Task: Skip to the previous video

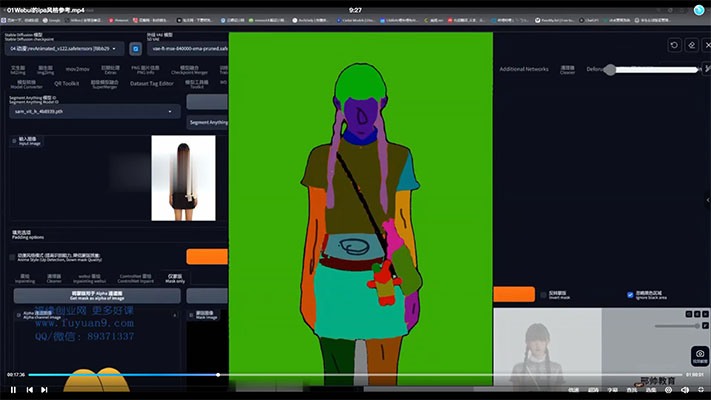Action: [x=29, y=389]
